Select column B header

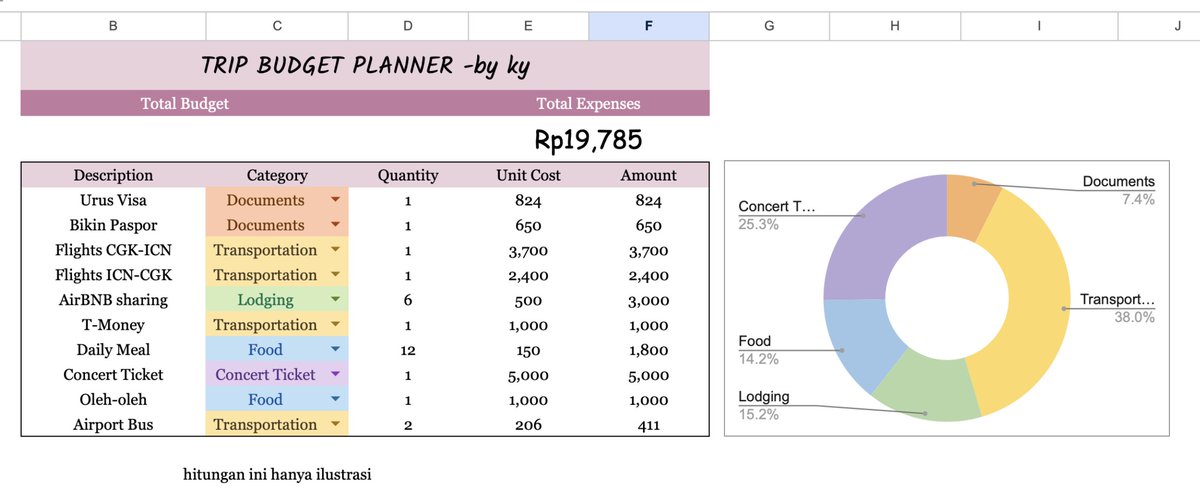pos(113,27)
